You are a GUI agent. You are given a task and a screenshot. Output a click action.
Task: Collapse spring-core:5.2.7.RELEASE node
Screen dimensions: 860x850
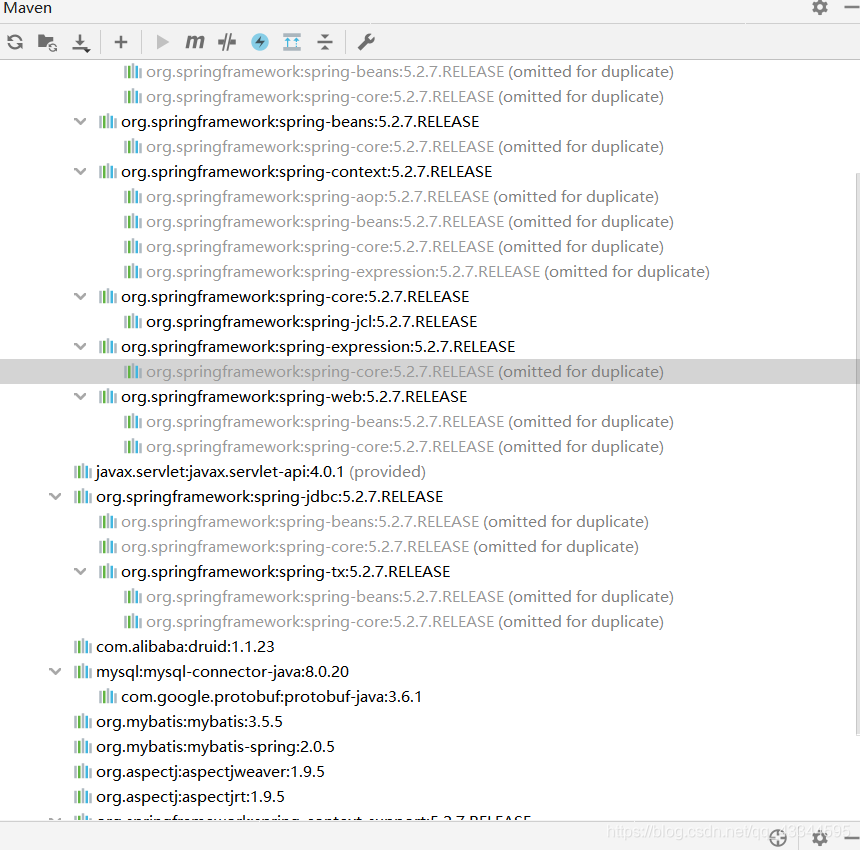[80, 297]
